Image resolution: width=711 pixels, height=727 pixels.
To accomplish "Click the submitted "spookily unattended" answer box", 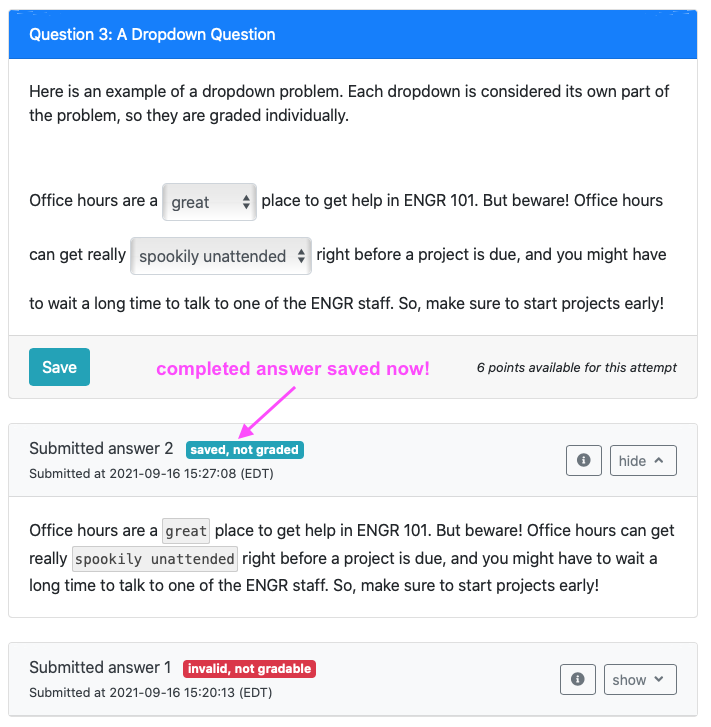I will pos(155,559).
